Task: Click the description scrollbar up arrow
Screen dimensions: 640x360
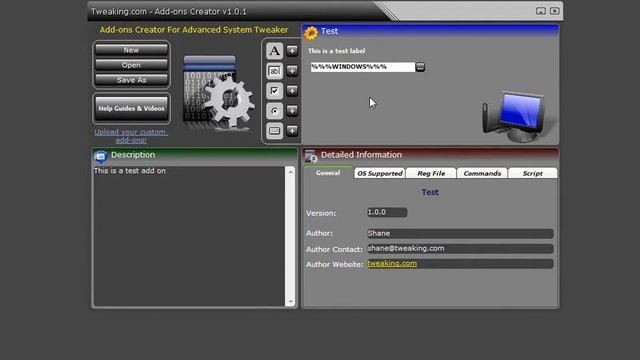Action: (291, 172)
